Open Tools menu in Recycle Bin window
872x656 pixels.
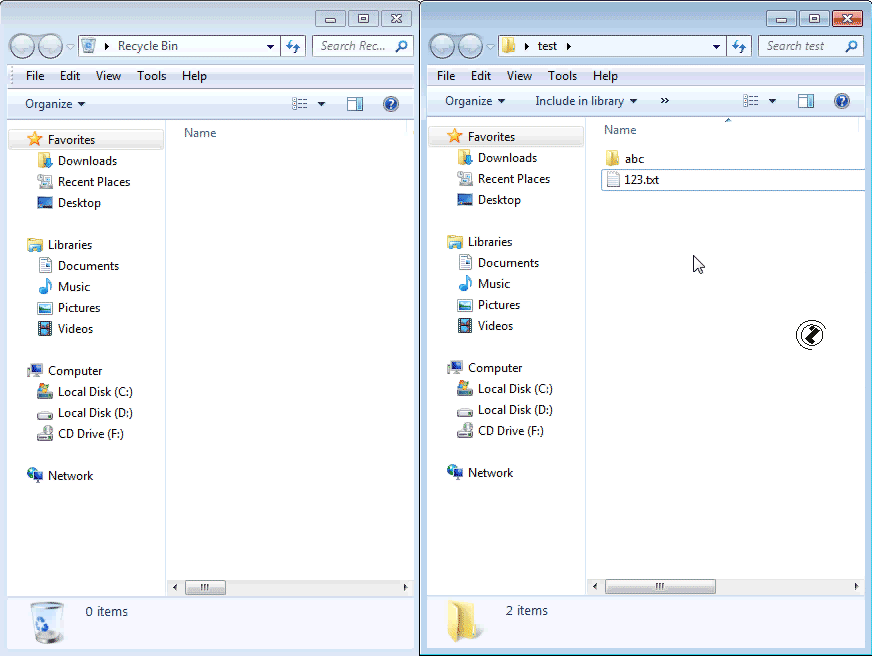point(152,76)
